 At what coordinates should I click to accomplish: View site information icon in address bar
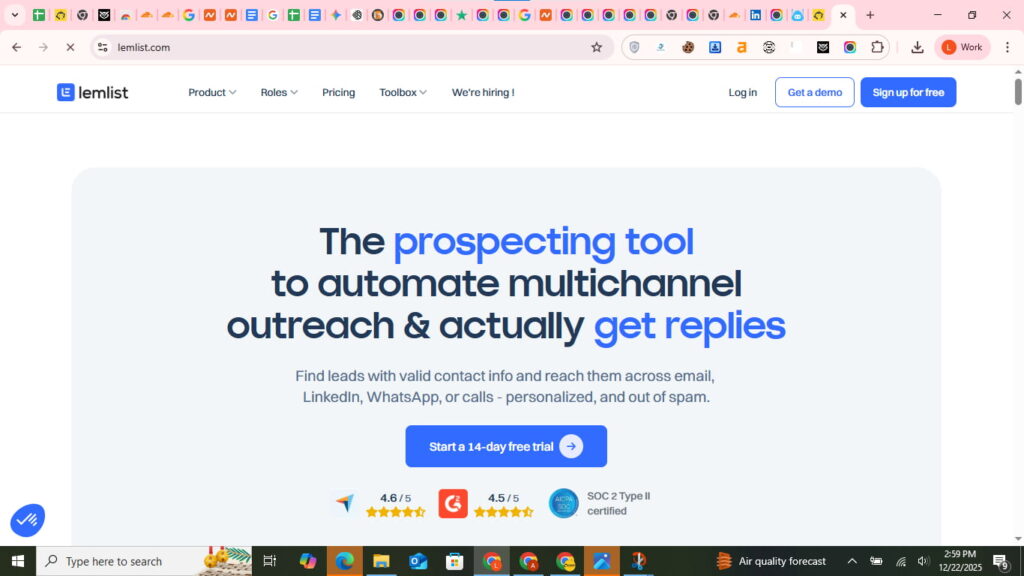click(x=102, y=47)
